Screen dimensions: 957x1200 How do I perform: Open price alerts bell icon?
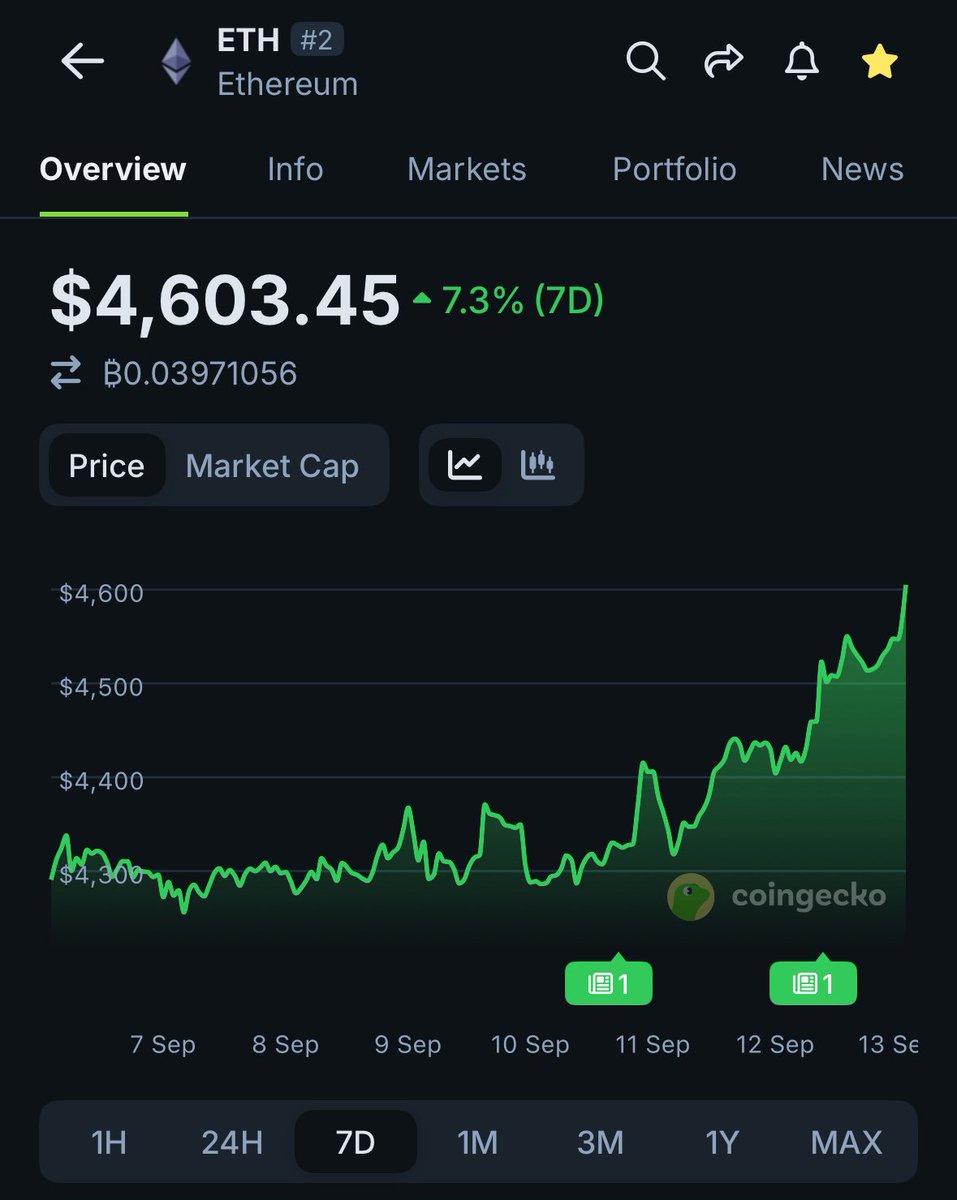801,62
